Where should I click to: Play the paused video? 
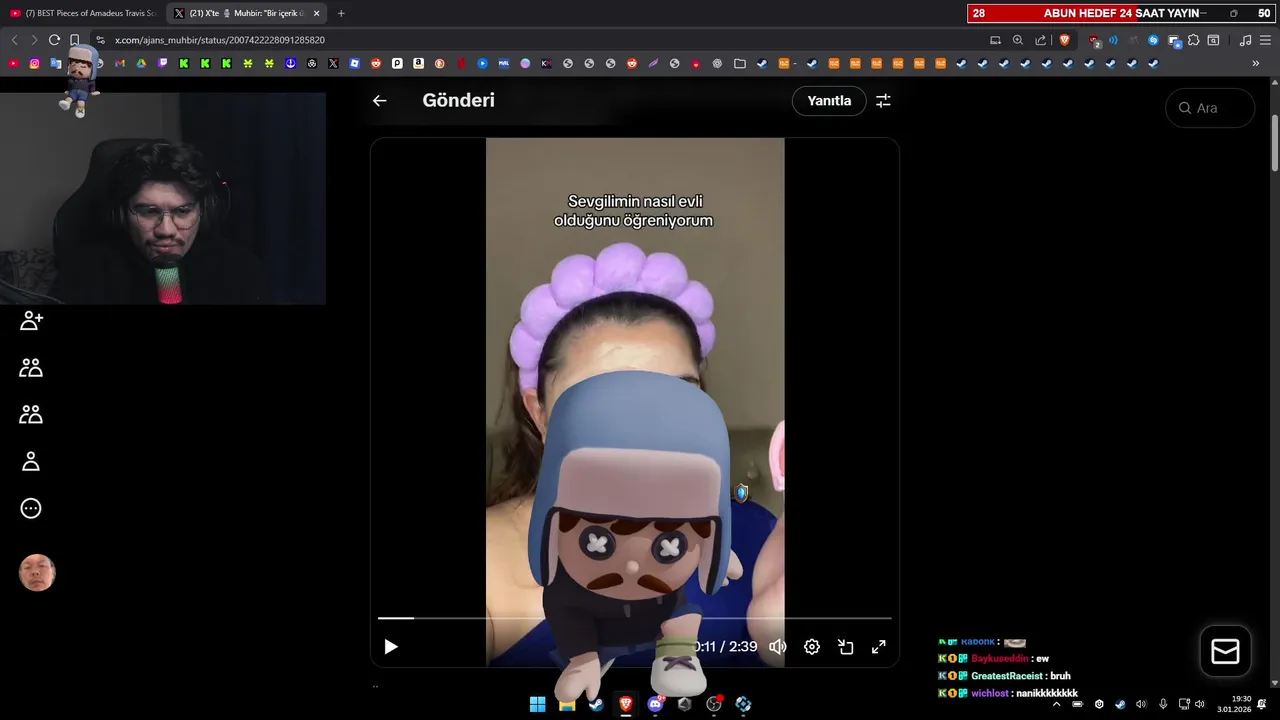390,647
